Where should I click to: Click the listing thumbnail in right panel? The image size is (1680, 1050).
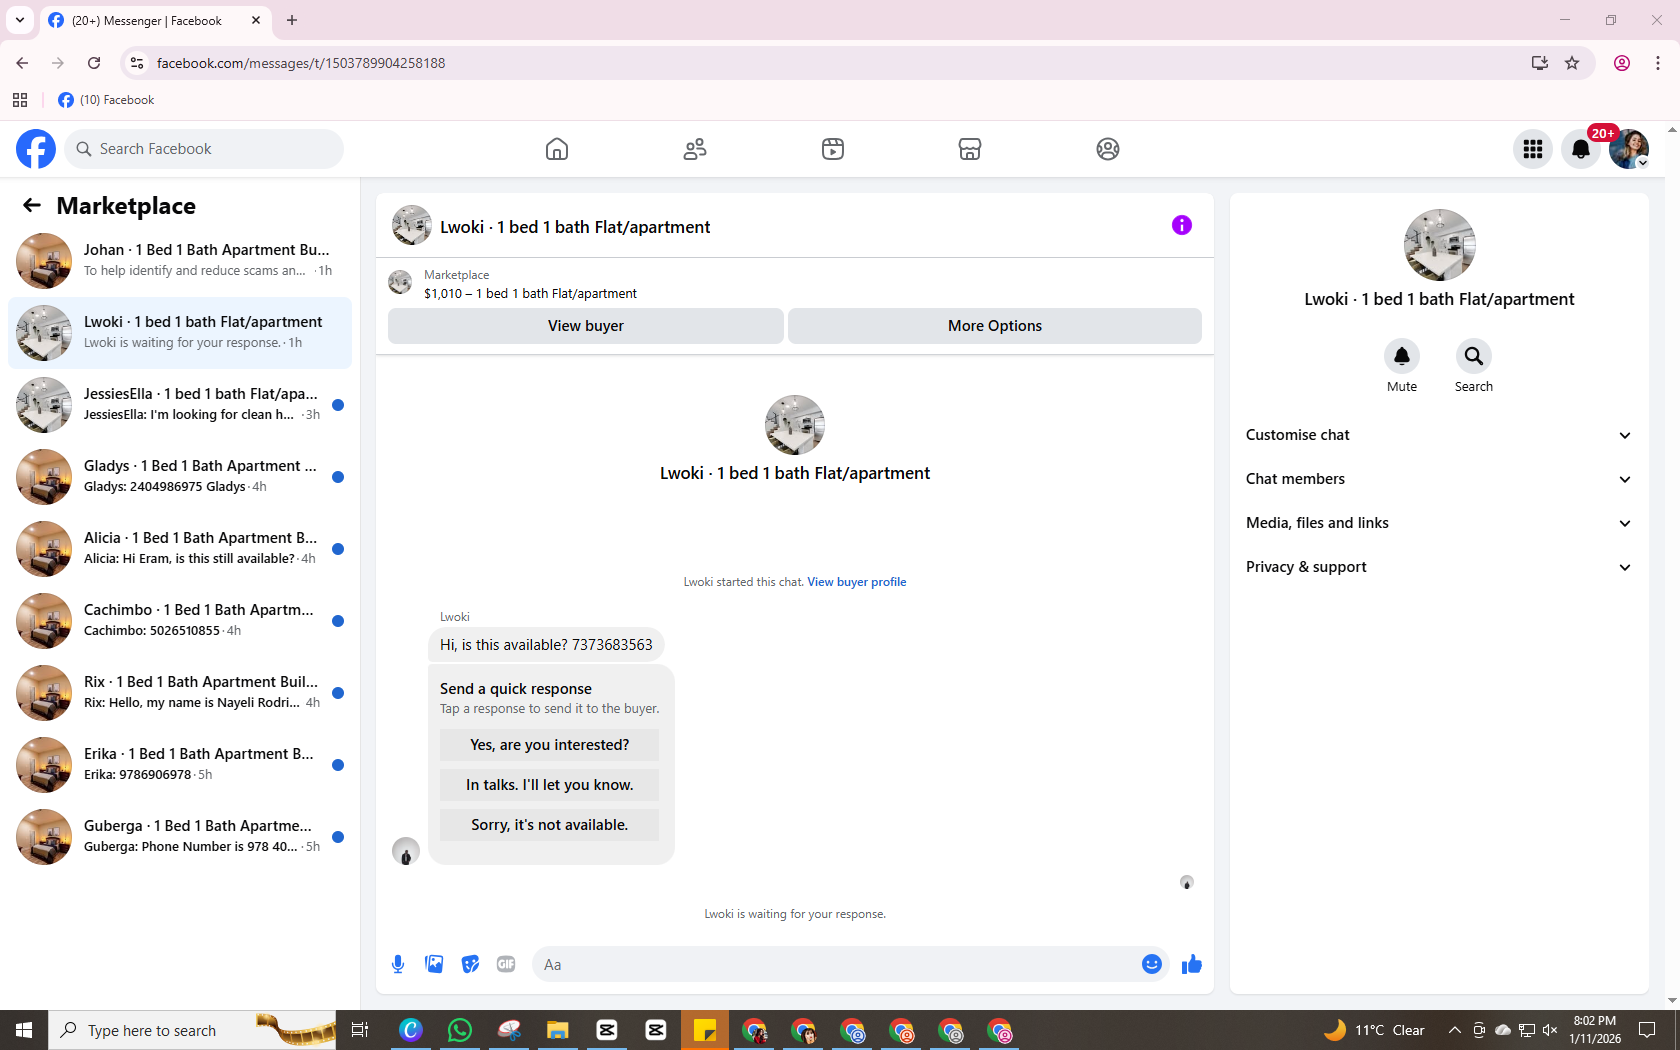[1439, 245]
